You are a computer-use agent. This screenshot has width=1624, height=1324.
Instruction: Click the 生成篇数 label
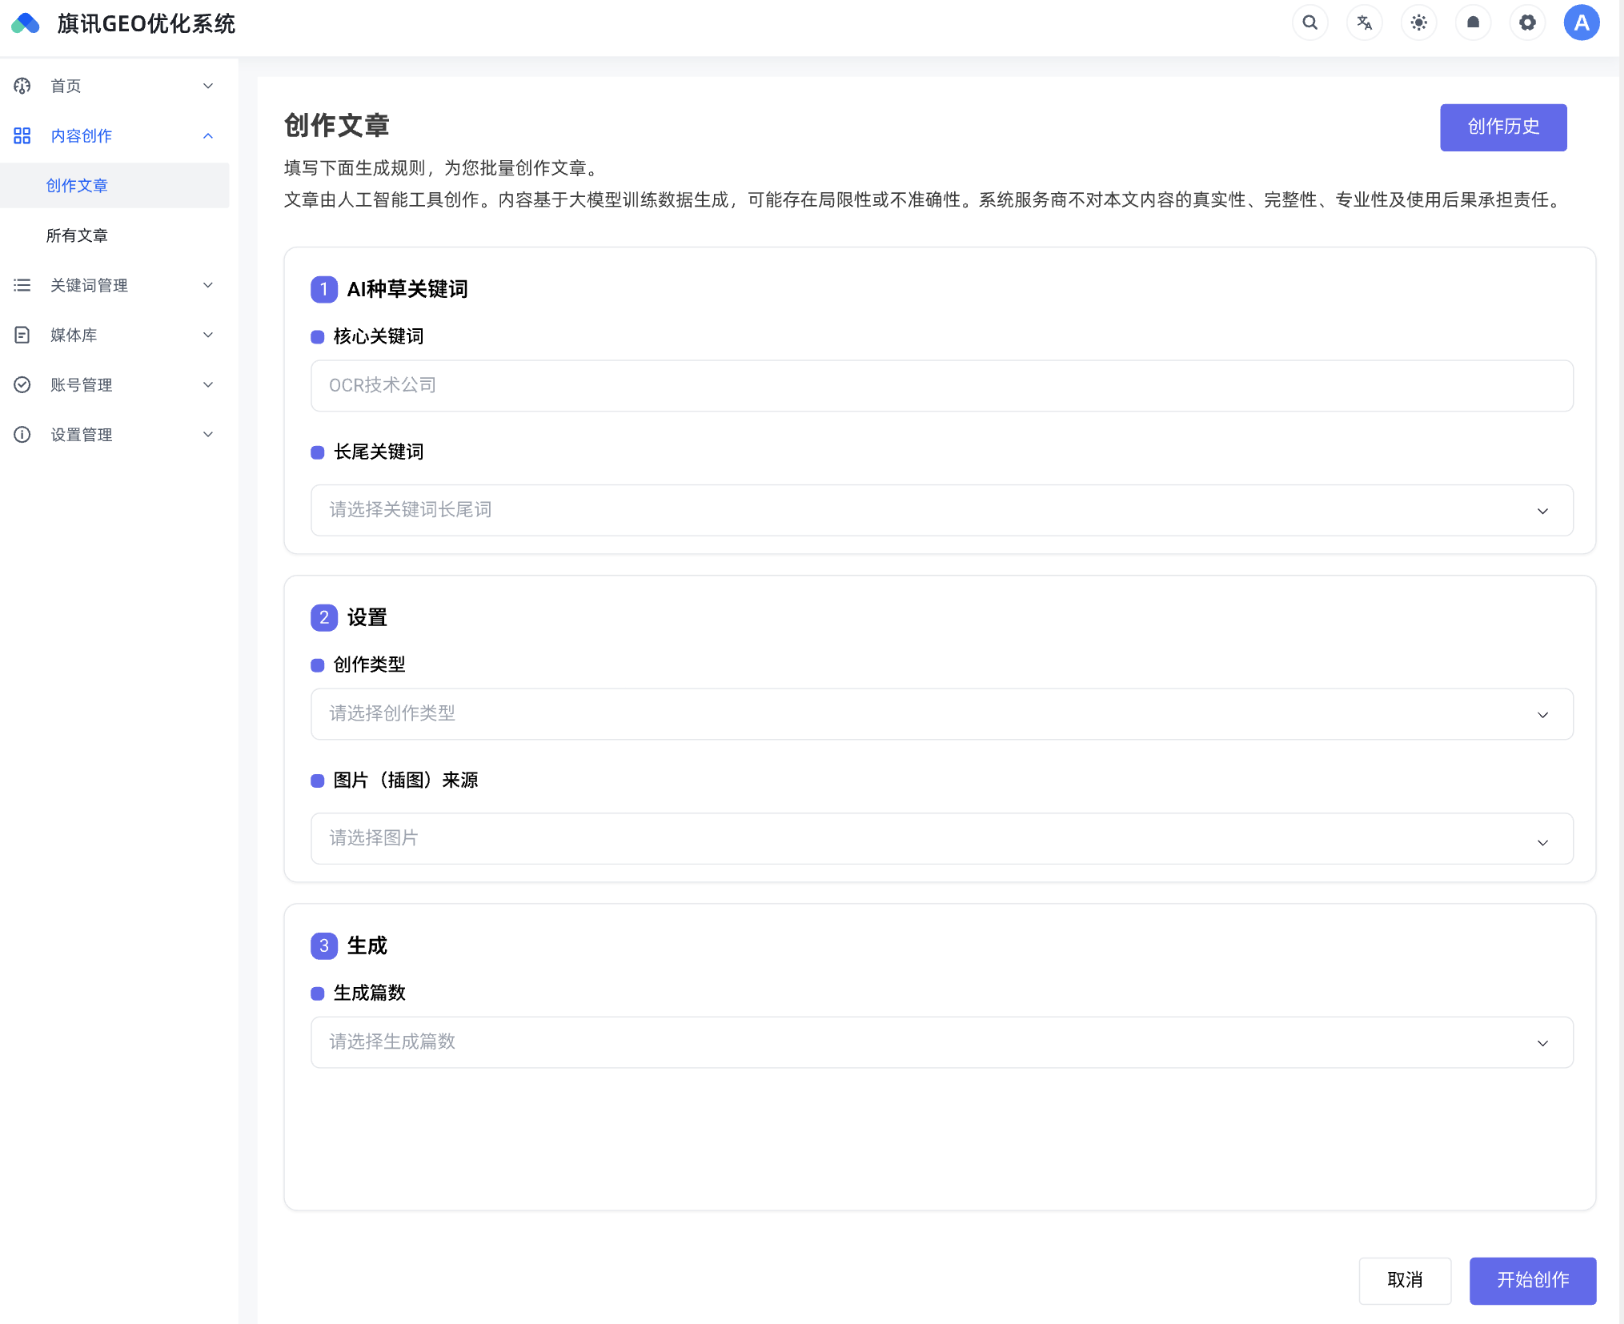369,993
